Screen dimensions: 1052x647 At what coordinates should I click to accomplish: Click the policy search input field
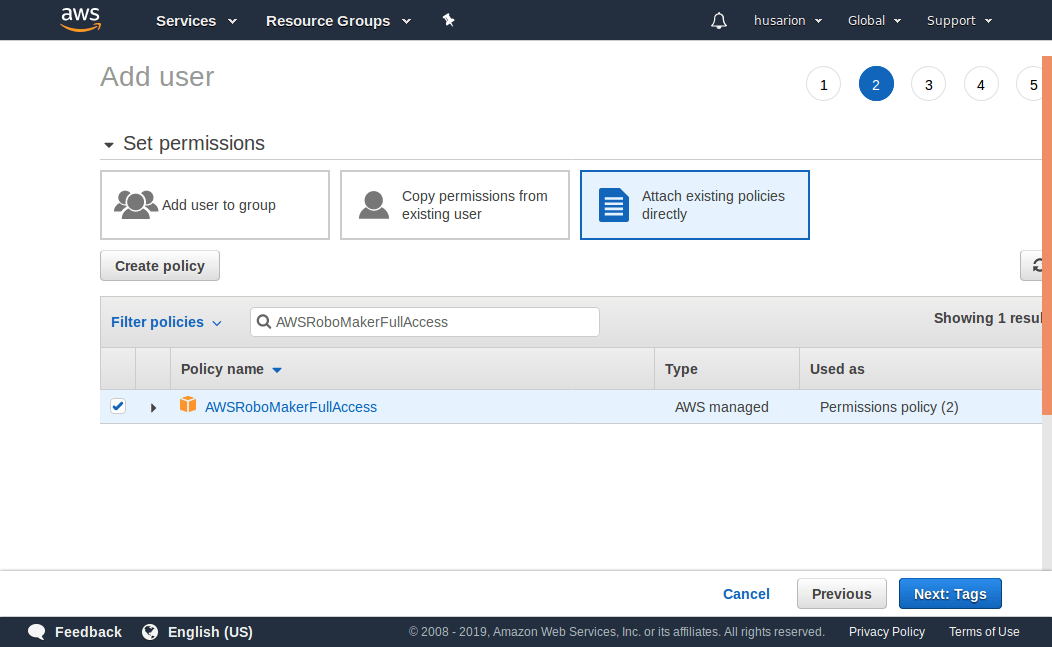coord(425,322)
